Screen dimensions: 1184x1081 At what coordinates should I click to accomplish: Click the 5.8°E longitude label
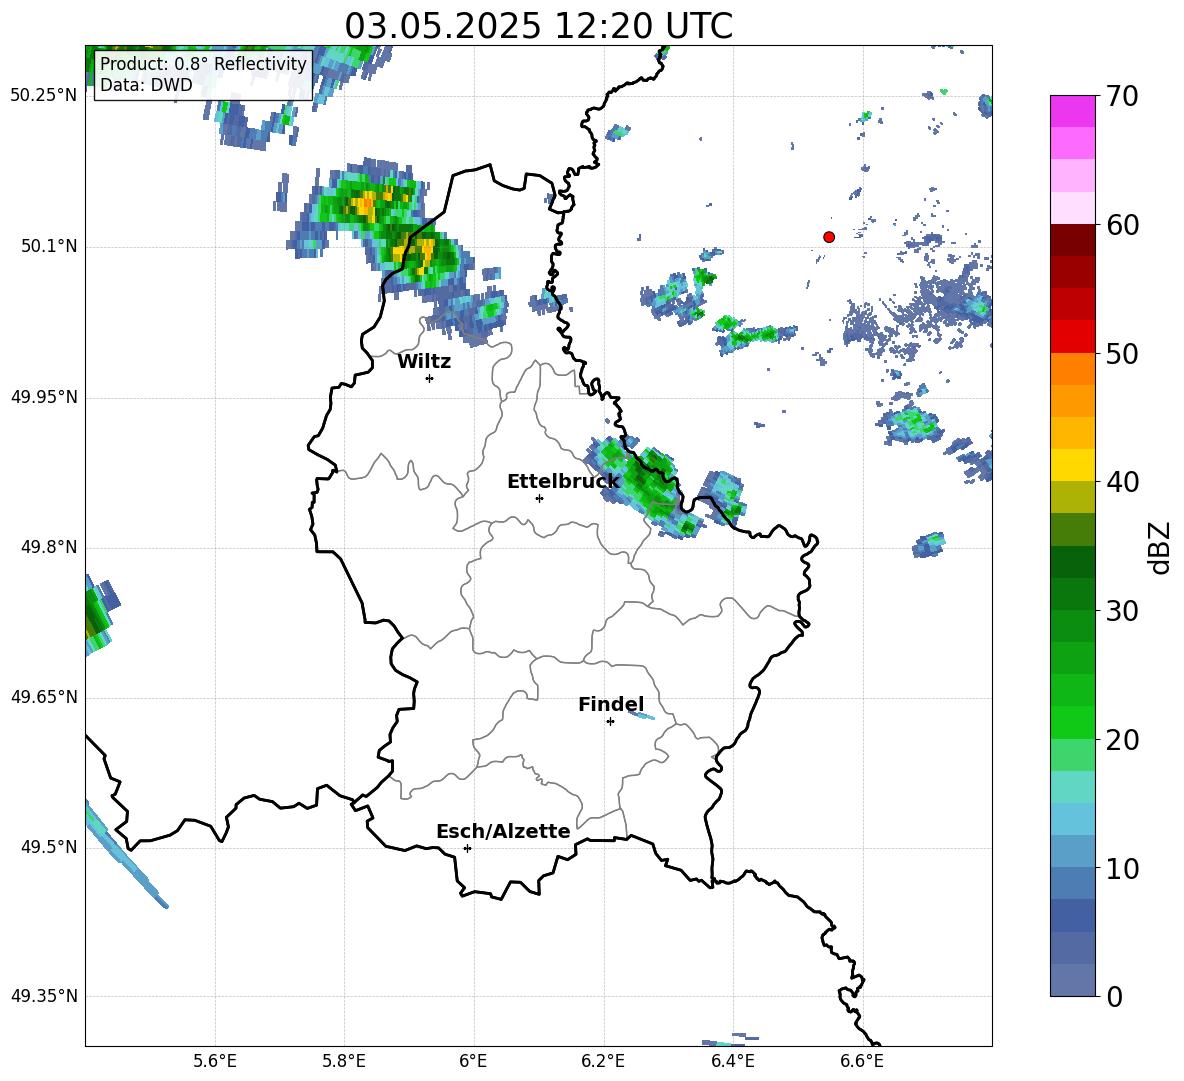click(x=344, y=1061)
